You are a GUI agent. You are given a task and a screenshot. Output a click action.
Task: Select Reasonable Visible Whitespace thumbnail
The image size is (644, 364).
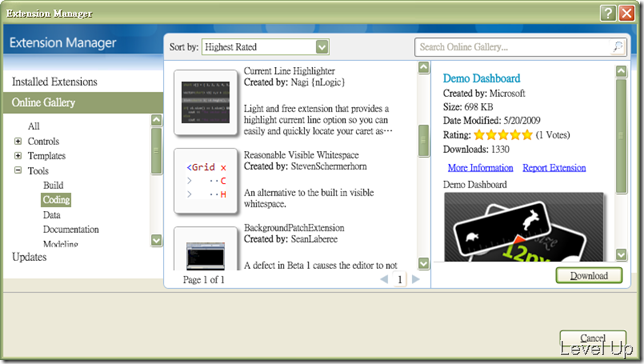[206, 181]
